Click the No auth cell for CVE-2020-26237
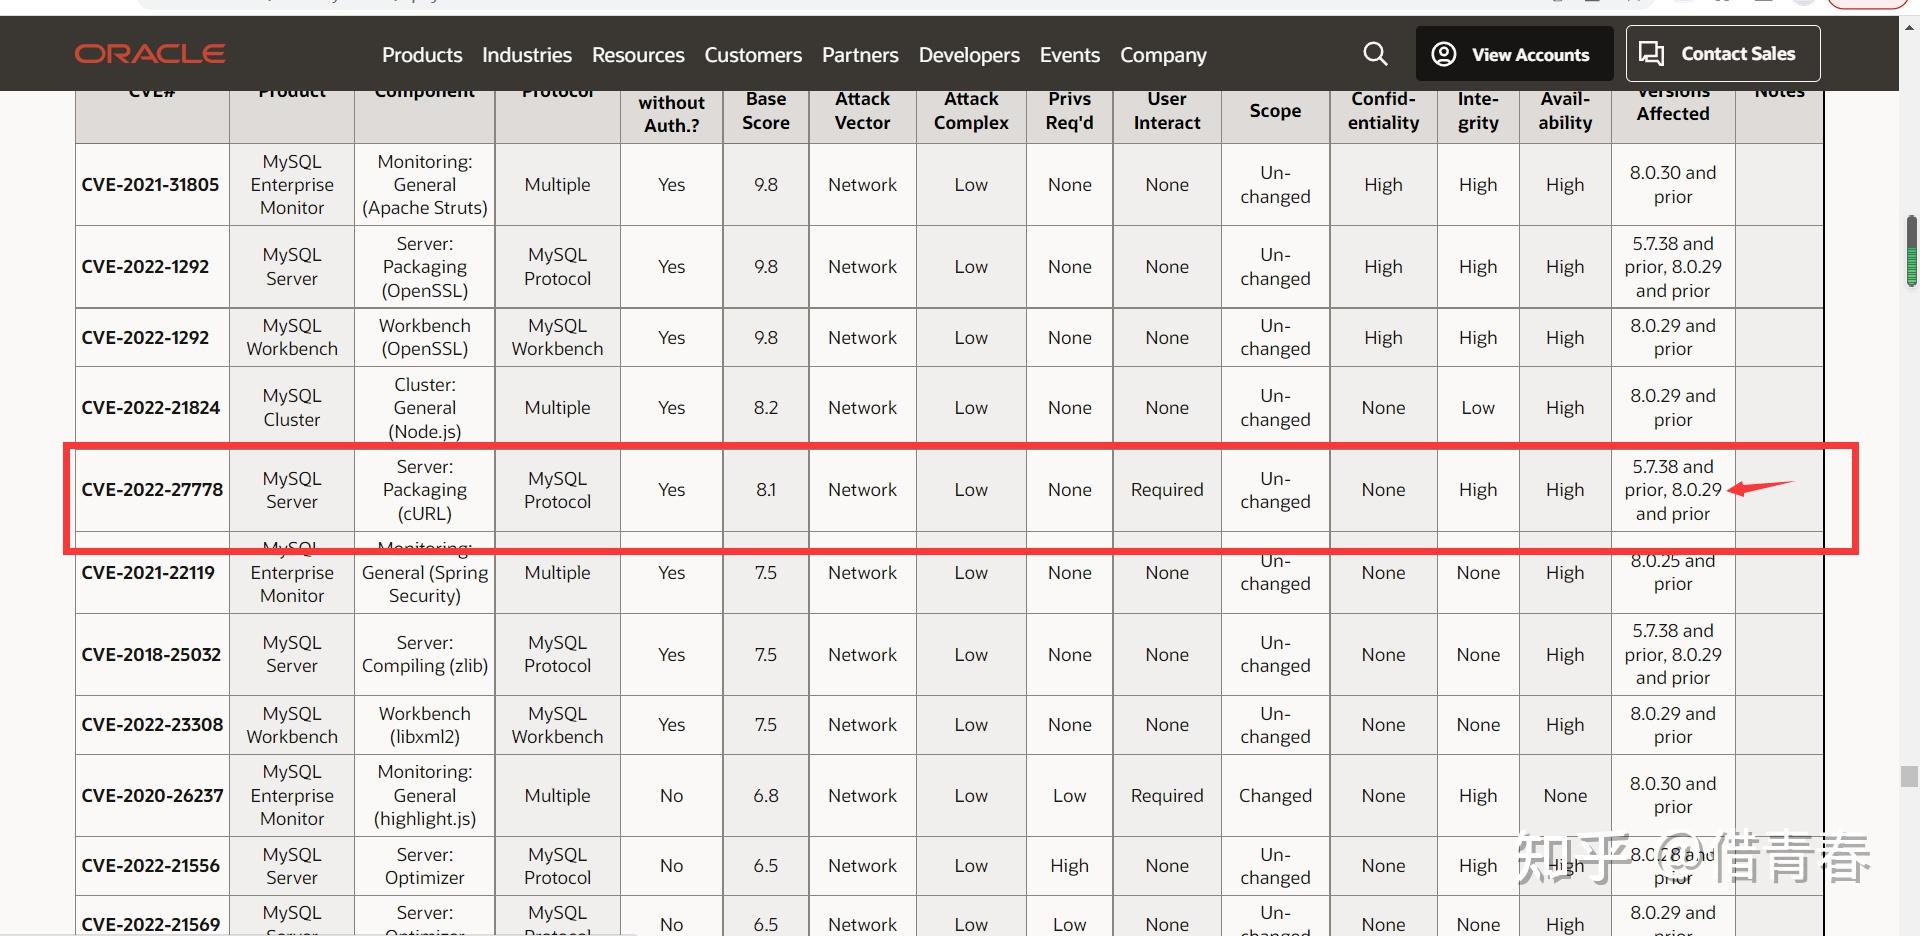The height and width of the screenshot is (936, 1920). point(672,796)
